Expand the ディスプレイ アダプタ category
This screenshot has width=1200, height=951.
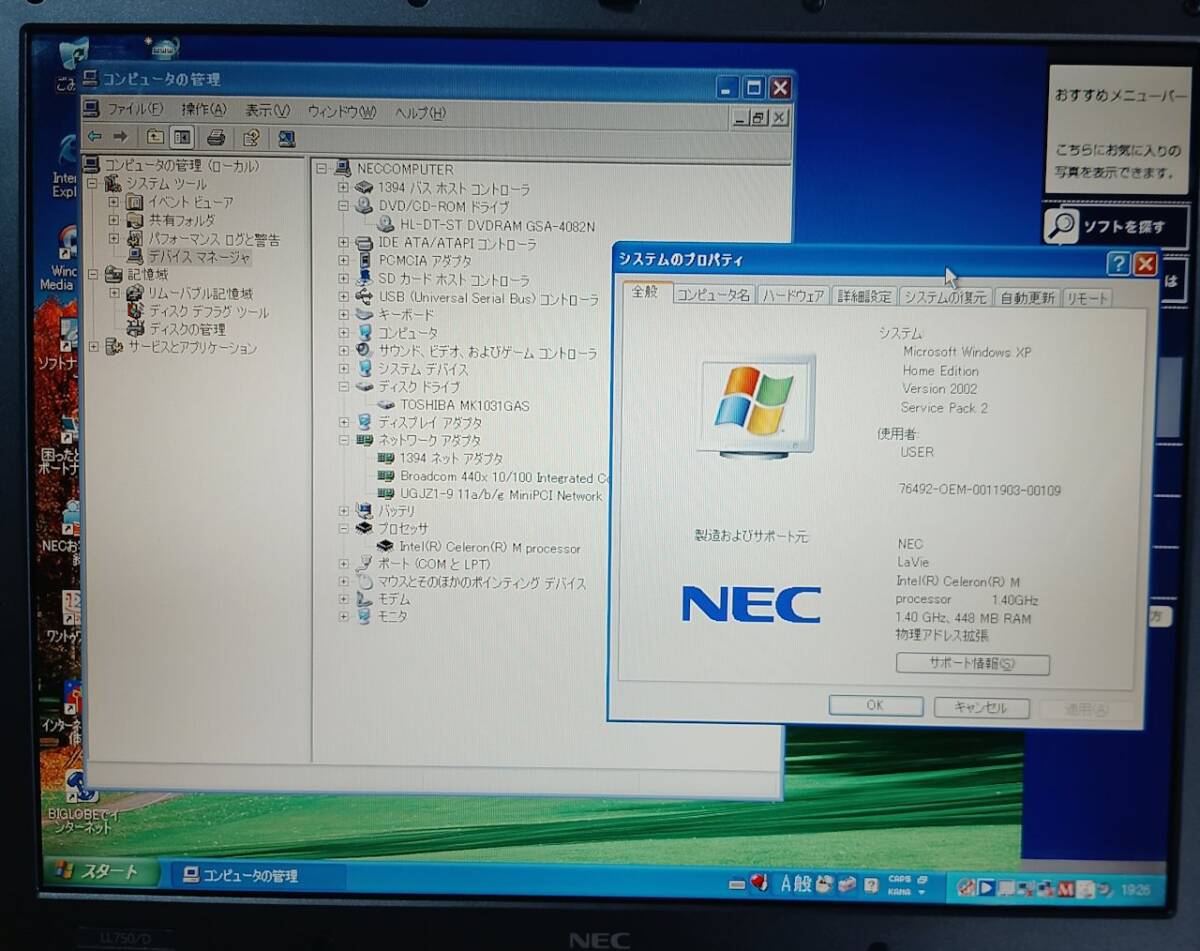tap(343, 422)
